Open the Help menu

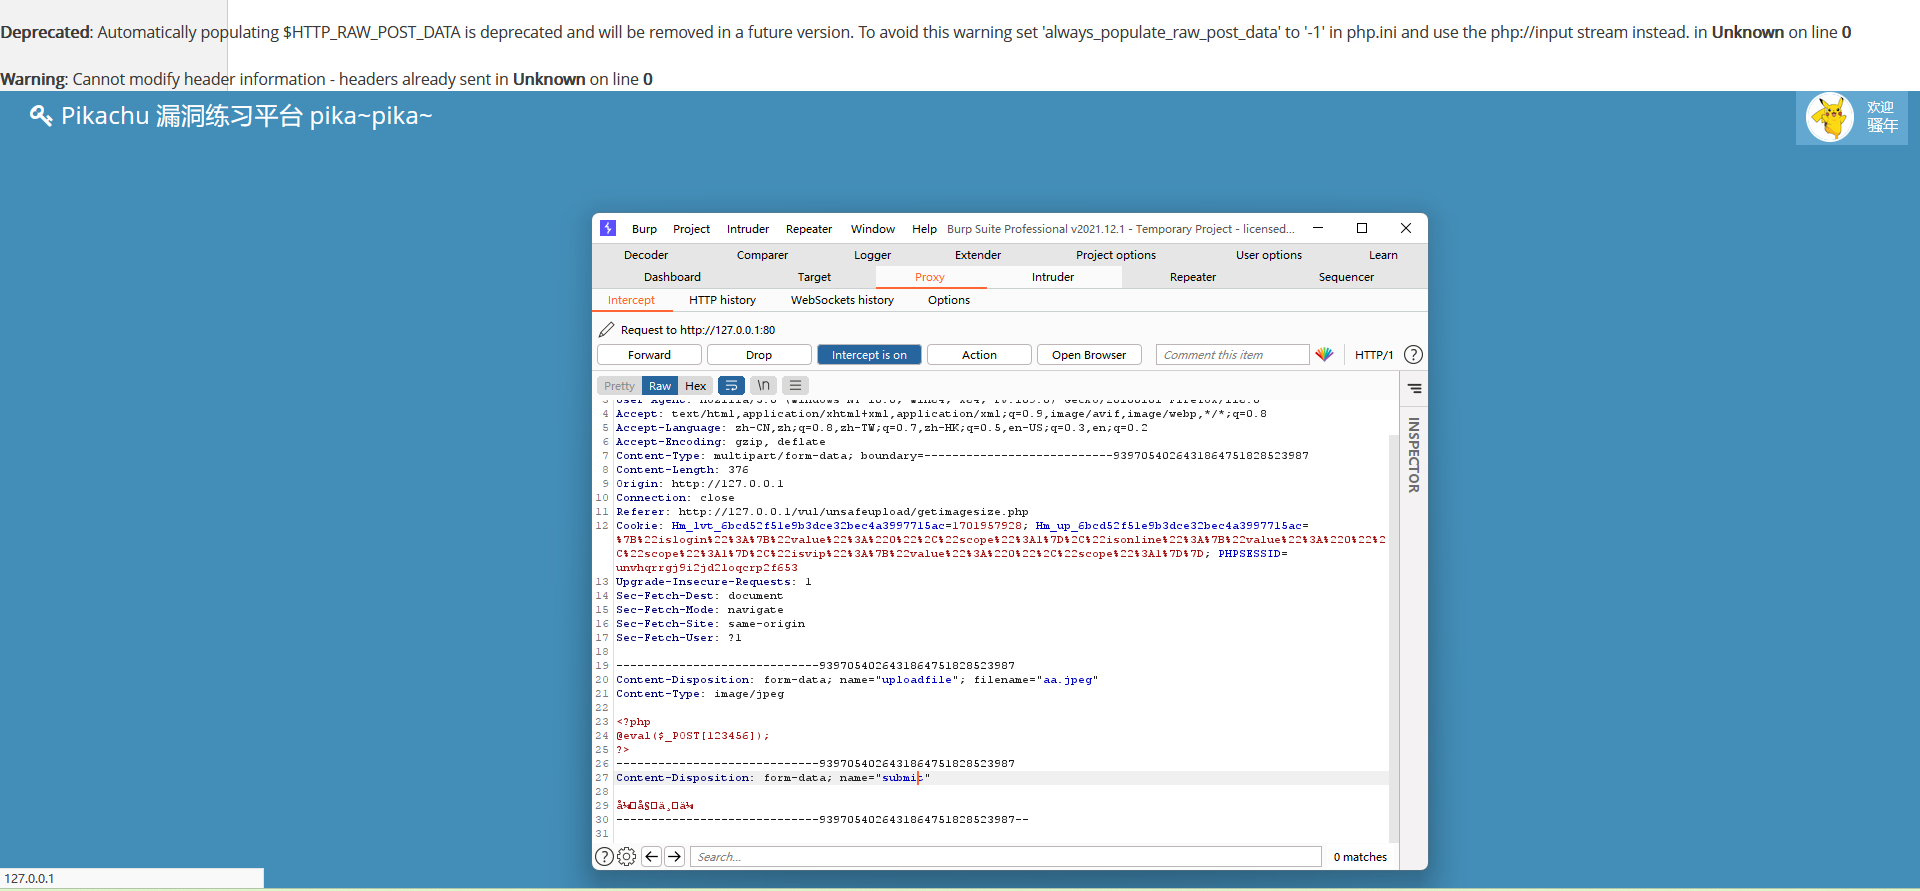tap(924, 229)
